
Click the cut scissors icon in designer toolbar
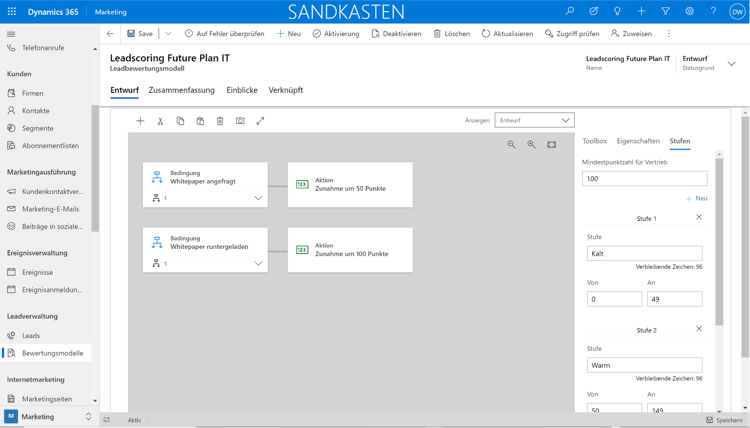coord(160,121)
